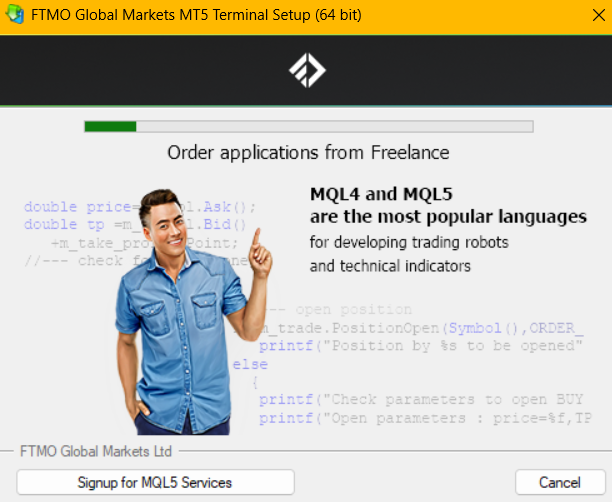Click the FTMO logo in the dark banner
The width and height of the screenshot is (612, 502).
pyautogui.click(x=307, y=70)
